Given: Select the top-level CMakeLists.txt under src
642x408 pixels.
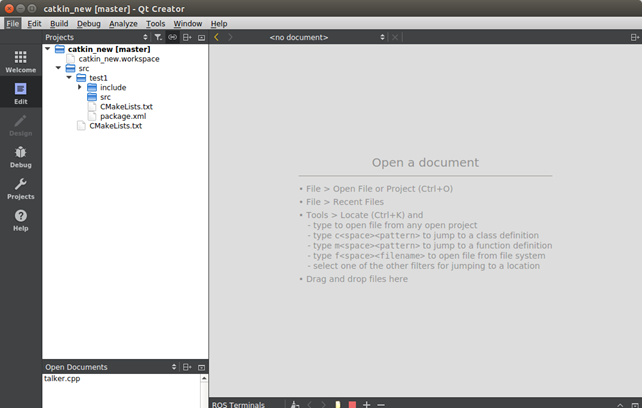Looking at the screenshot, I should click(x=115, y=126).
